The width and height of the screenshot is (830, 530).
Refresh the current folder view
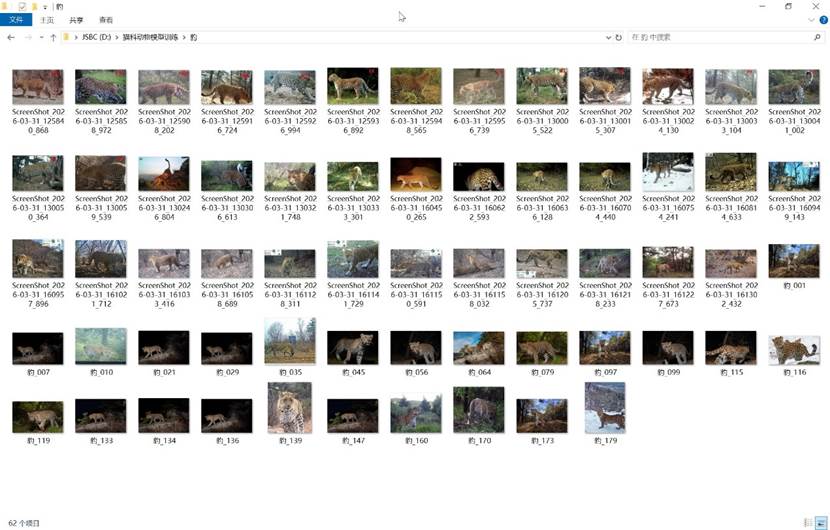coord(619,37)
